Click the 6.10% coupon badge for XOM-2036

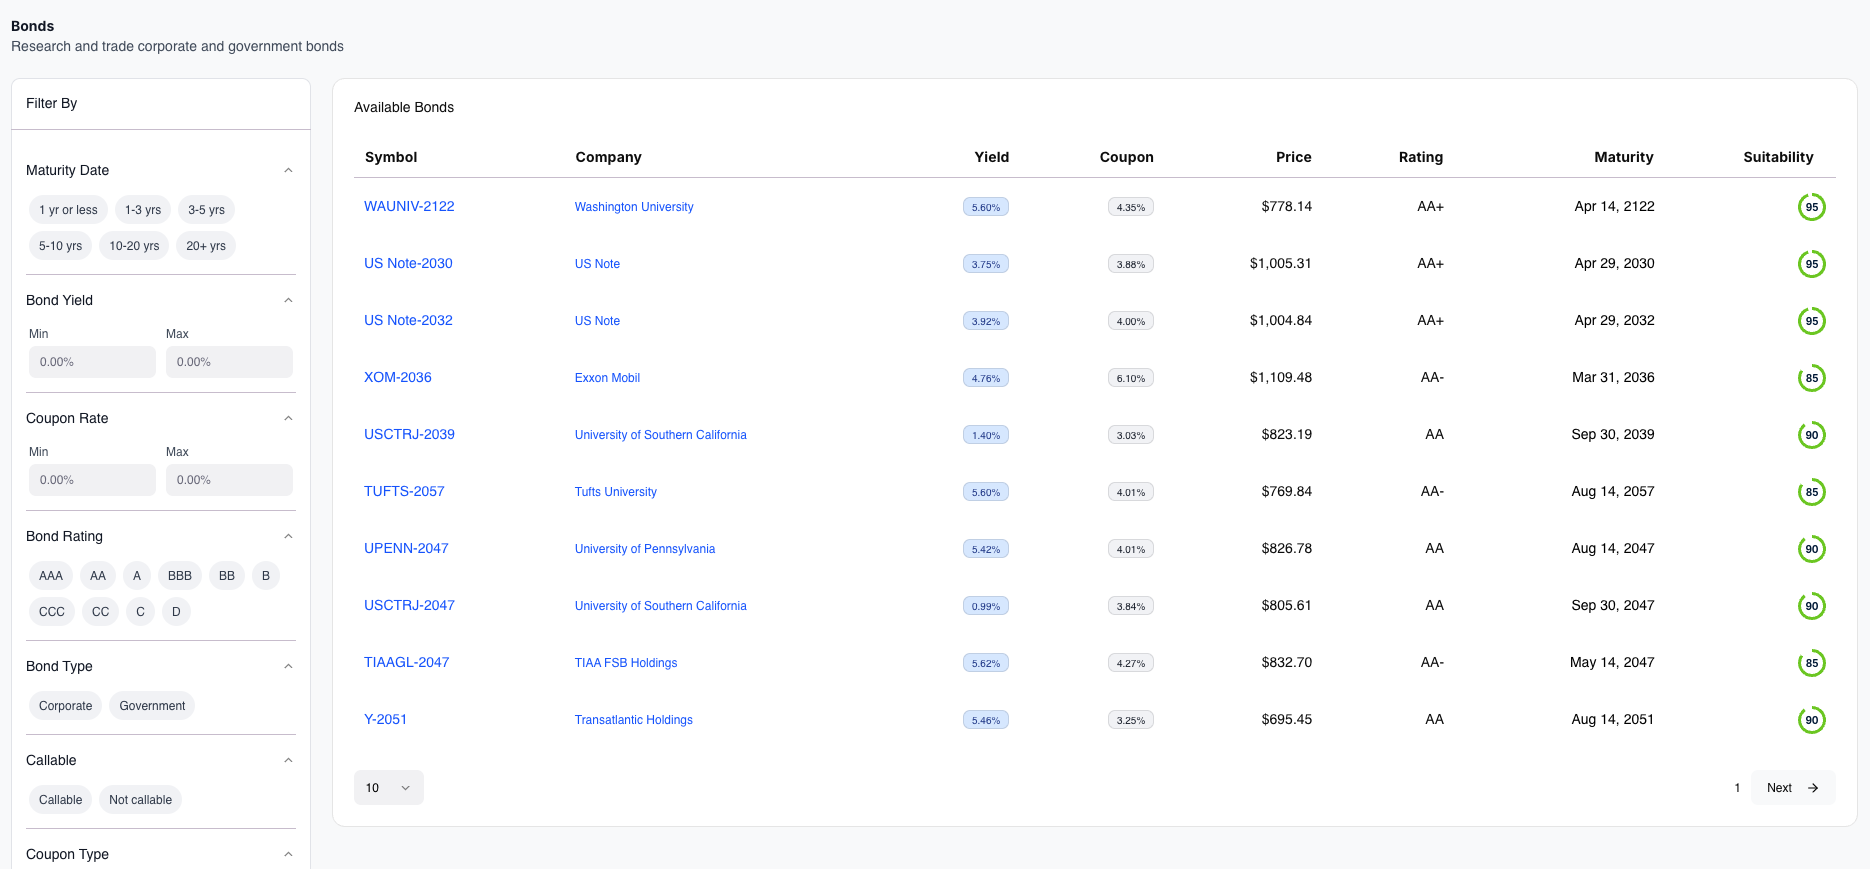tap(1131, 378)
